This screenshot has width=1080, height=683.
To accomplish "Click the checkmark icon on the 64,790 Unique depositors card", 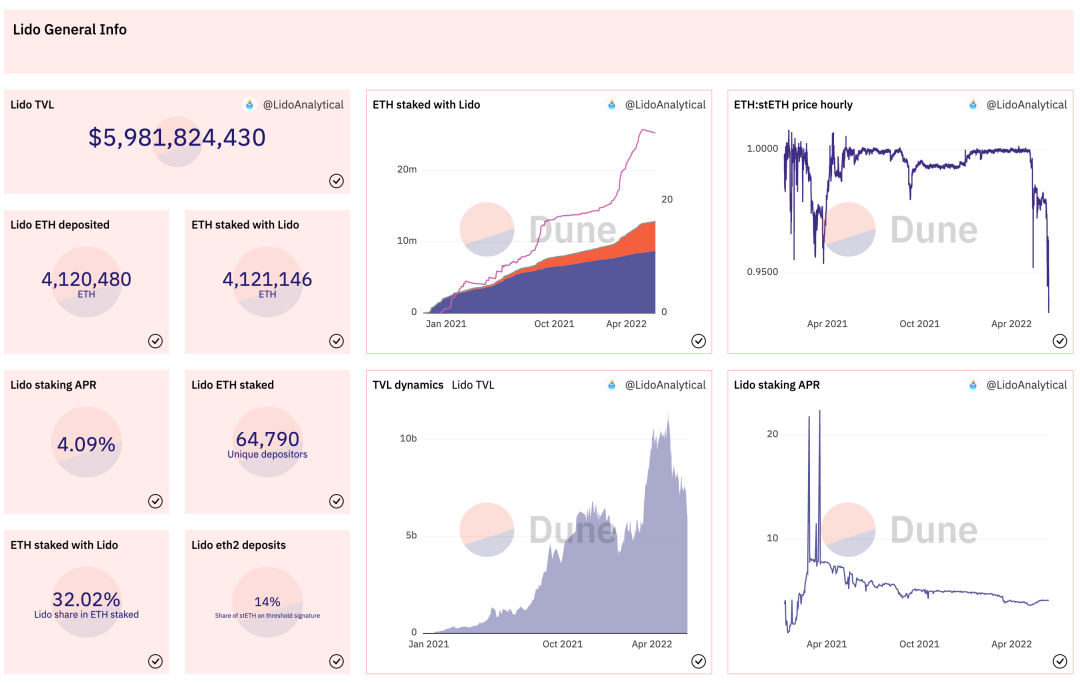I will point(336,501).
